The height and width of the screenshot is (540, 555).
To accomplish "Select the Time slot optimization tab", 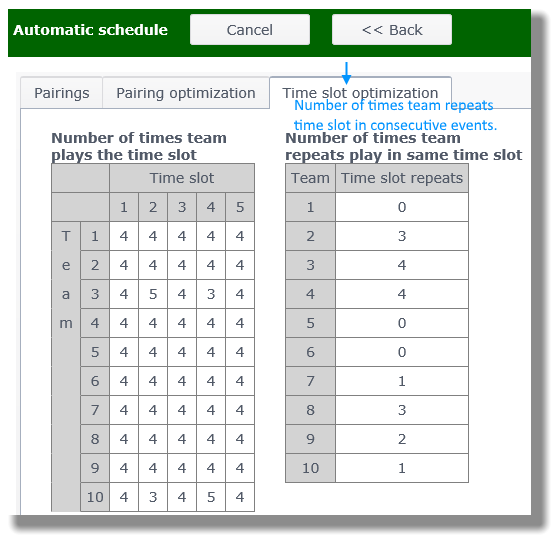I will [360, 93].
